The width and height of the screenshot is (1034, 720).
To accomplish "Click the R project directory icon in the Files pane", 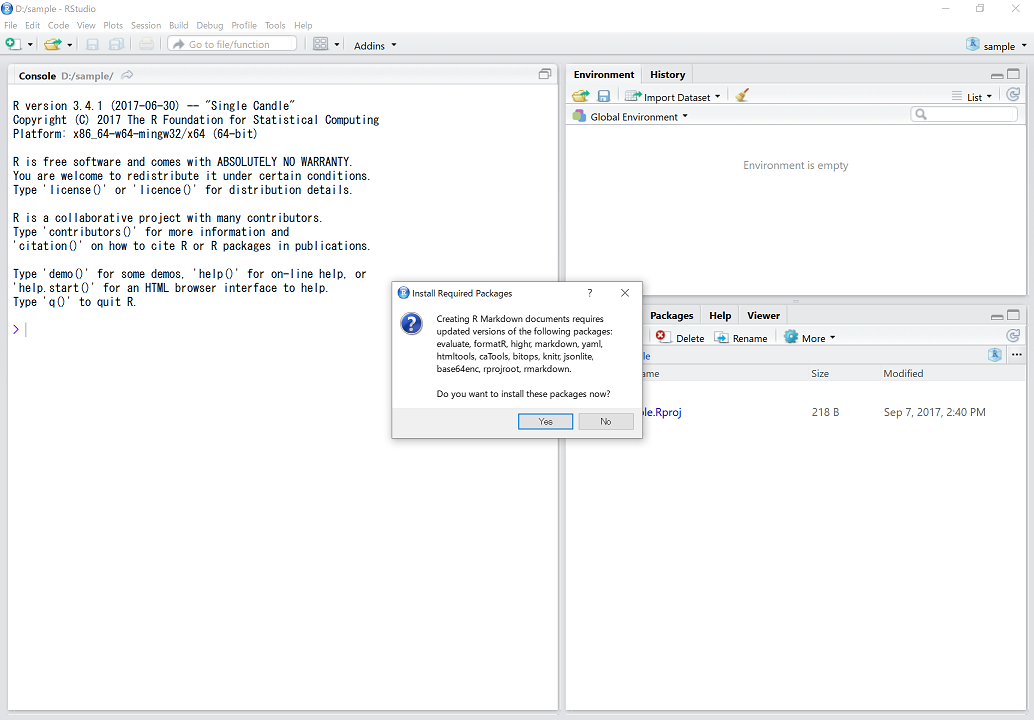I will click(995, 355).
